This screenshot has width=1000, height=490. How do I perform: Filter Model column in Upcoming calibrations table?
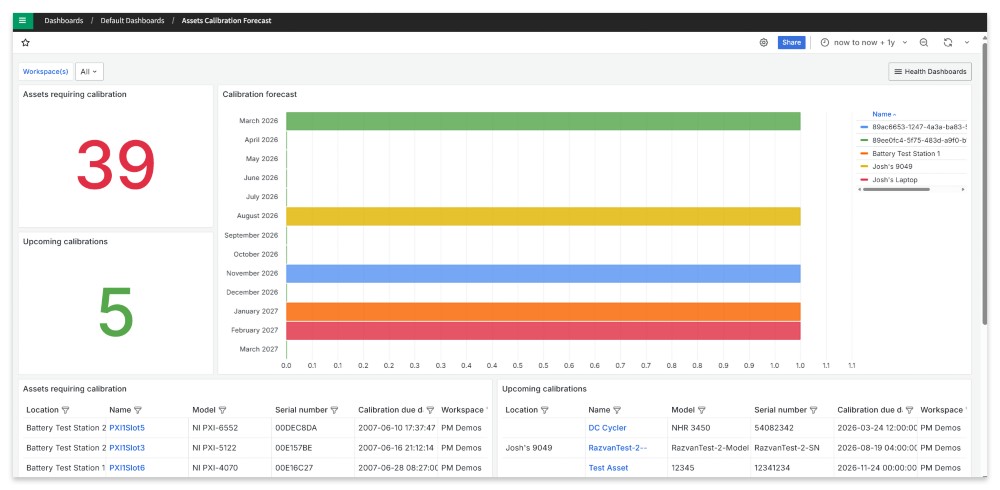(702, 410)
